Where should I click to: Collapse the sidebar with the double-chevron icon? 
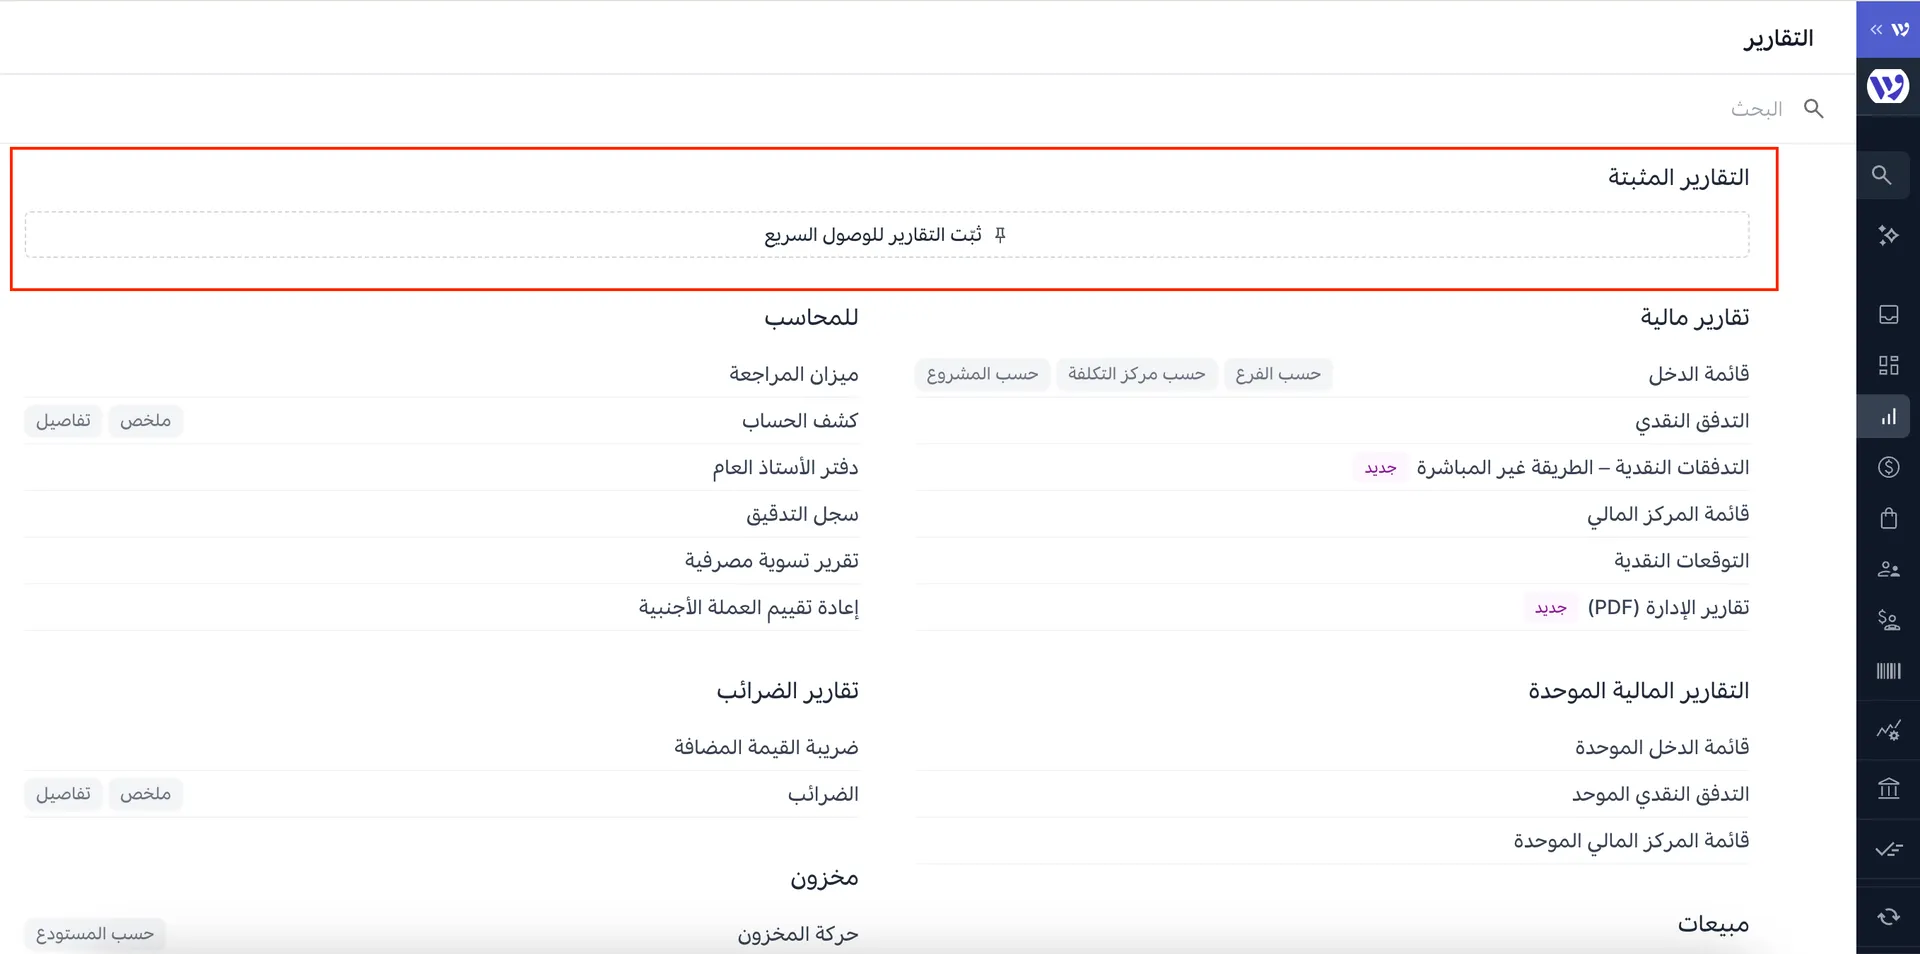(1876, 30)
